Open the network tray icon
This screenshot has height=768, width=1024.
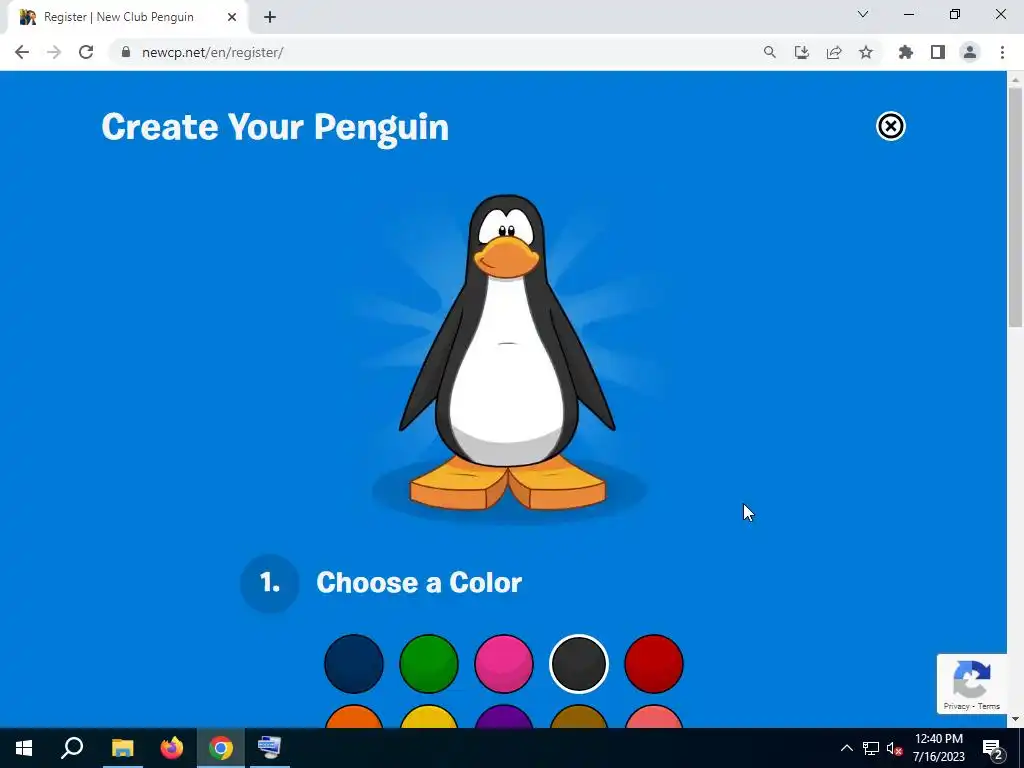pos(871,748)
